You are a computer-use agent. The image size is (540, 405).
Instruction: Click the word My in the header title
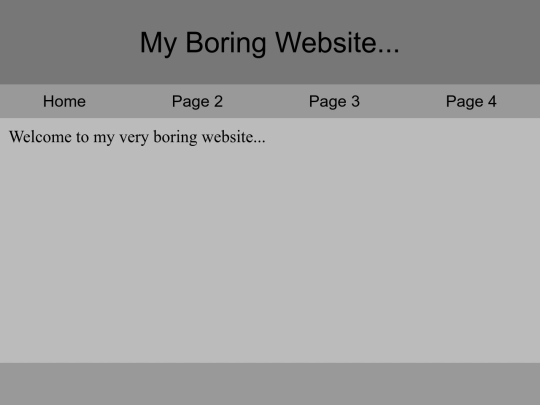(x=158, y=43)
